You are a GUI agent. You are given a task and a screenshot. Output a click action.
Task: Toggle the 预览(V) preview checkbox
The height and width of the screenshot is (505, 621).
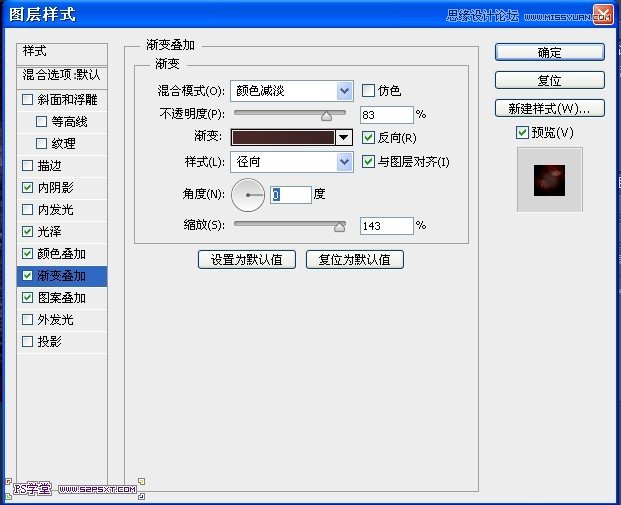click(x=522, y=132)
